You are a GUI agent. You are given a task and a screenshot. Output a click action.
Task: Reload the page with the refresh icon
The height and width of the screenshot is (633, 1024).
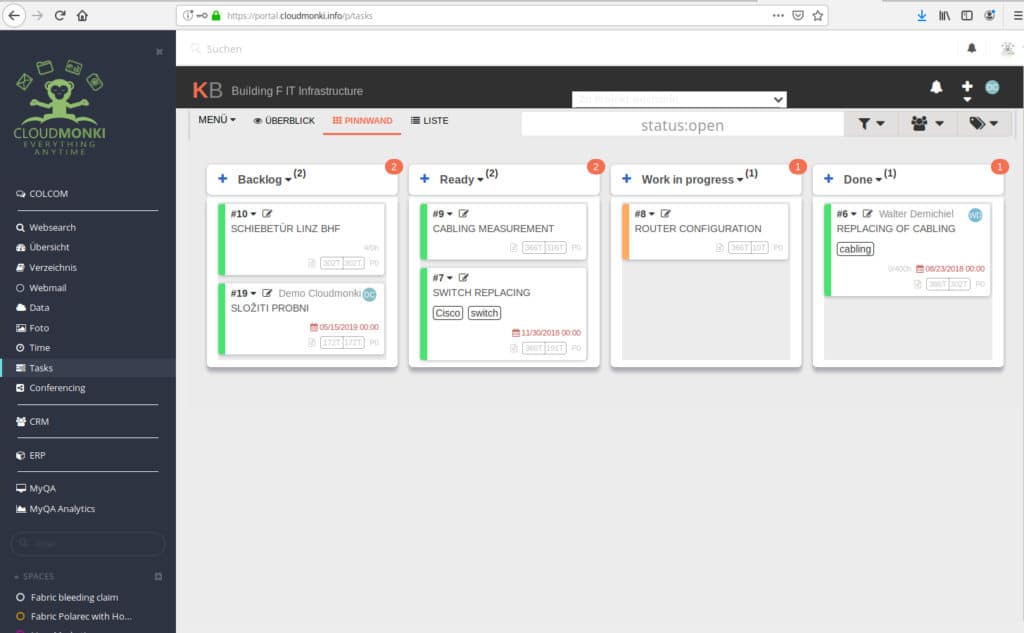pos(60,15)
